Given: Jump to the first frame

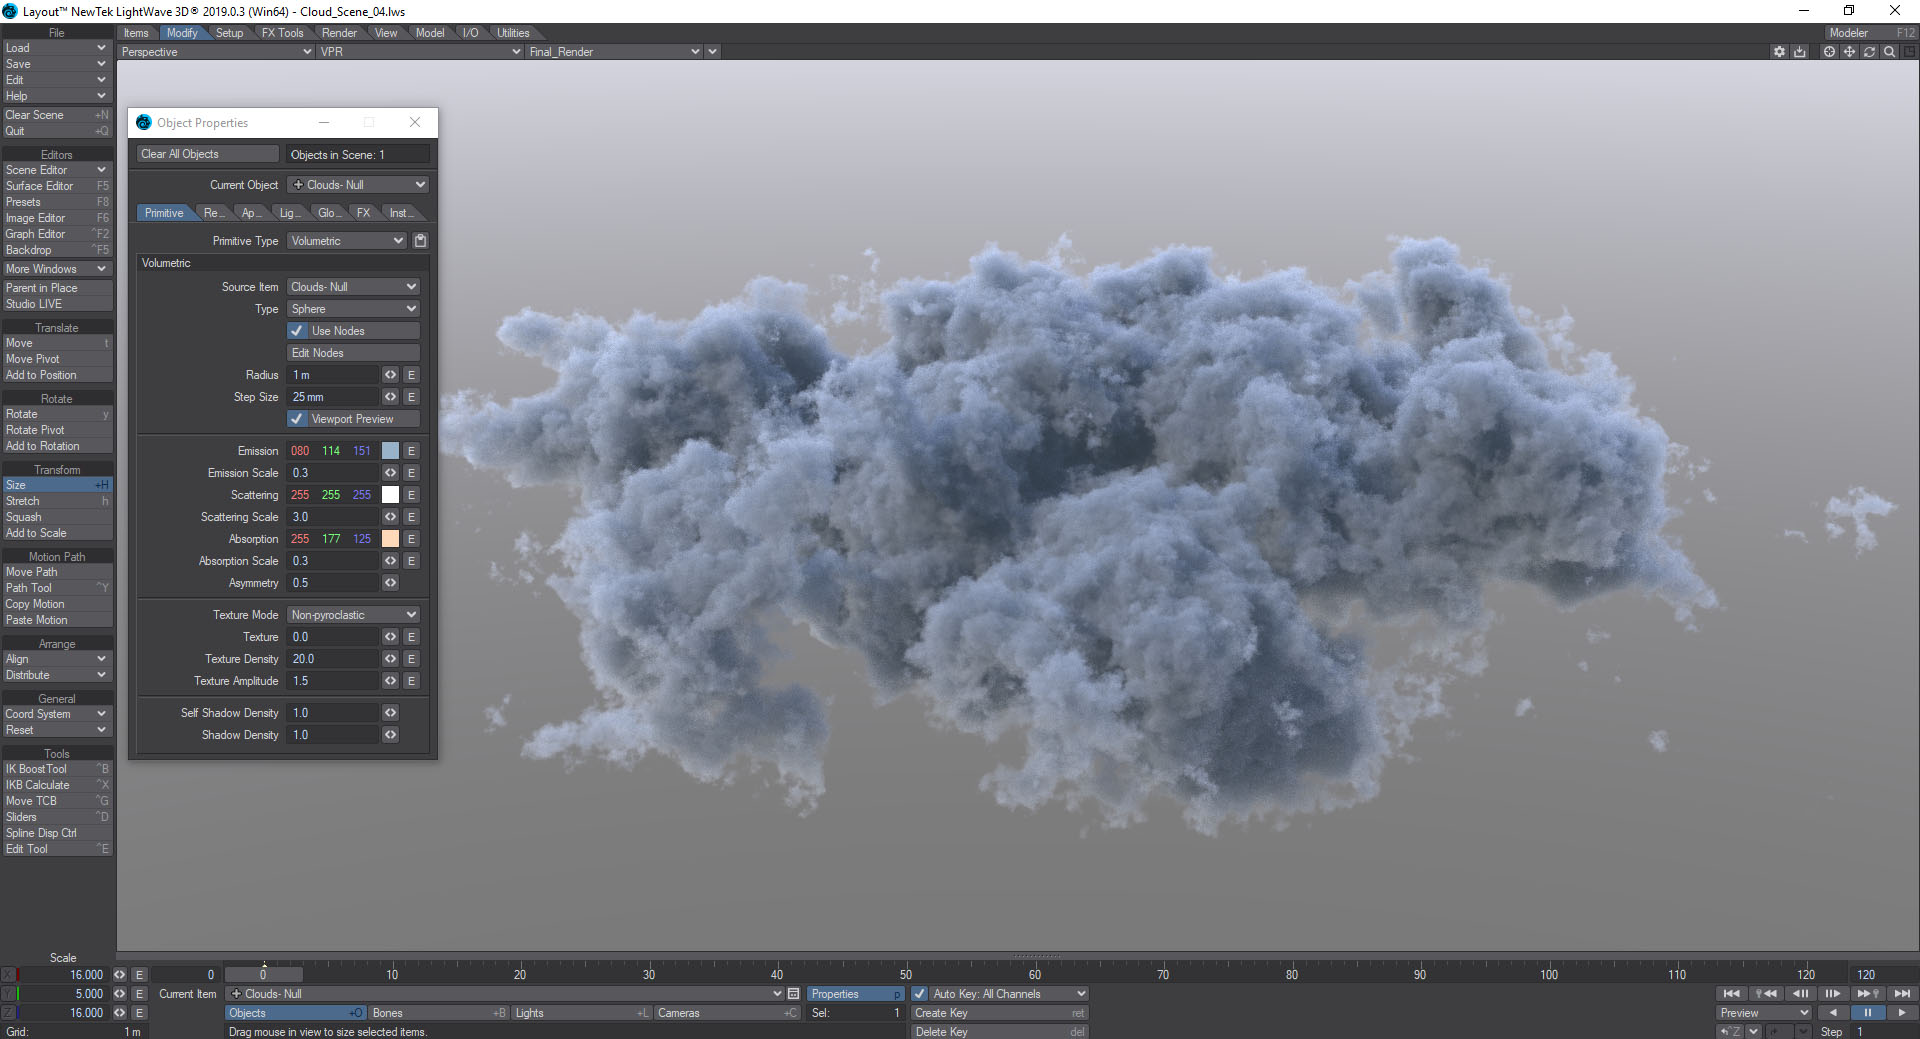Looking at the screenshot, I should coord(1731,994).
